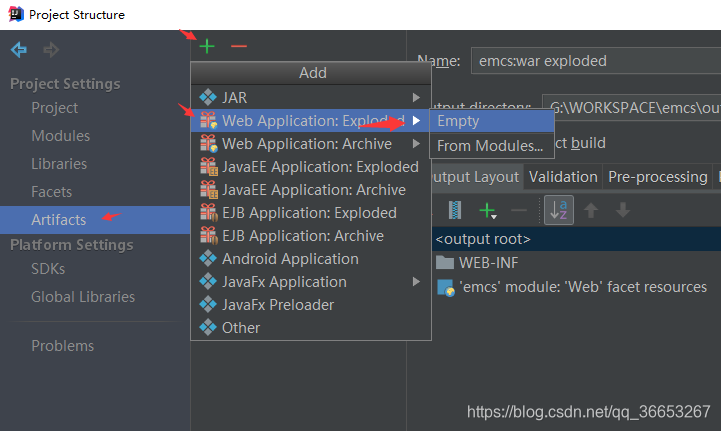Click the JavaEE Application: Exploded gift icon
Screen dimensions: 721x431
[x=209, y=167]
